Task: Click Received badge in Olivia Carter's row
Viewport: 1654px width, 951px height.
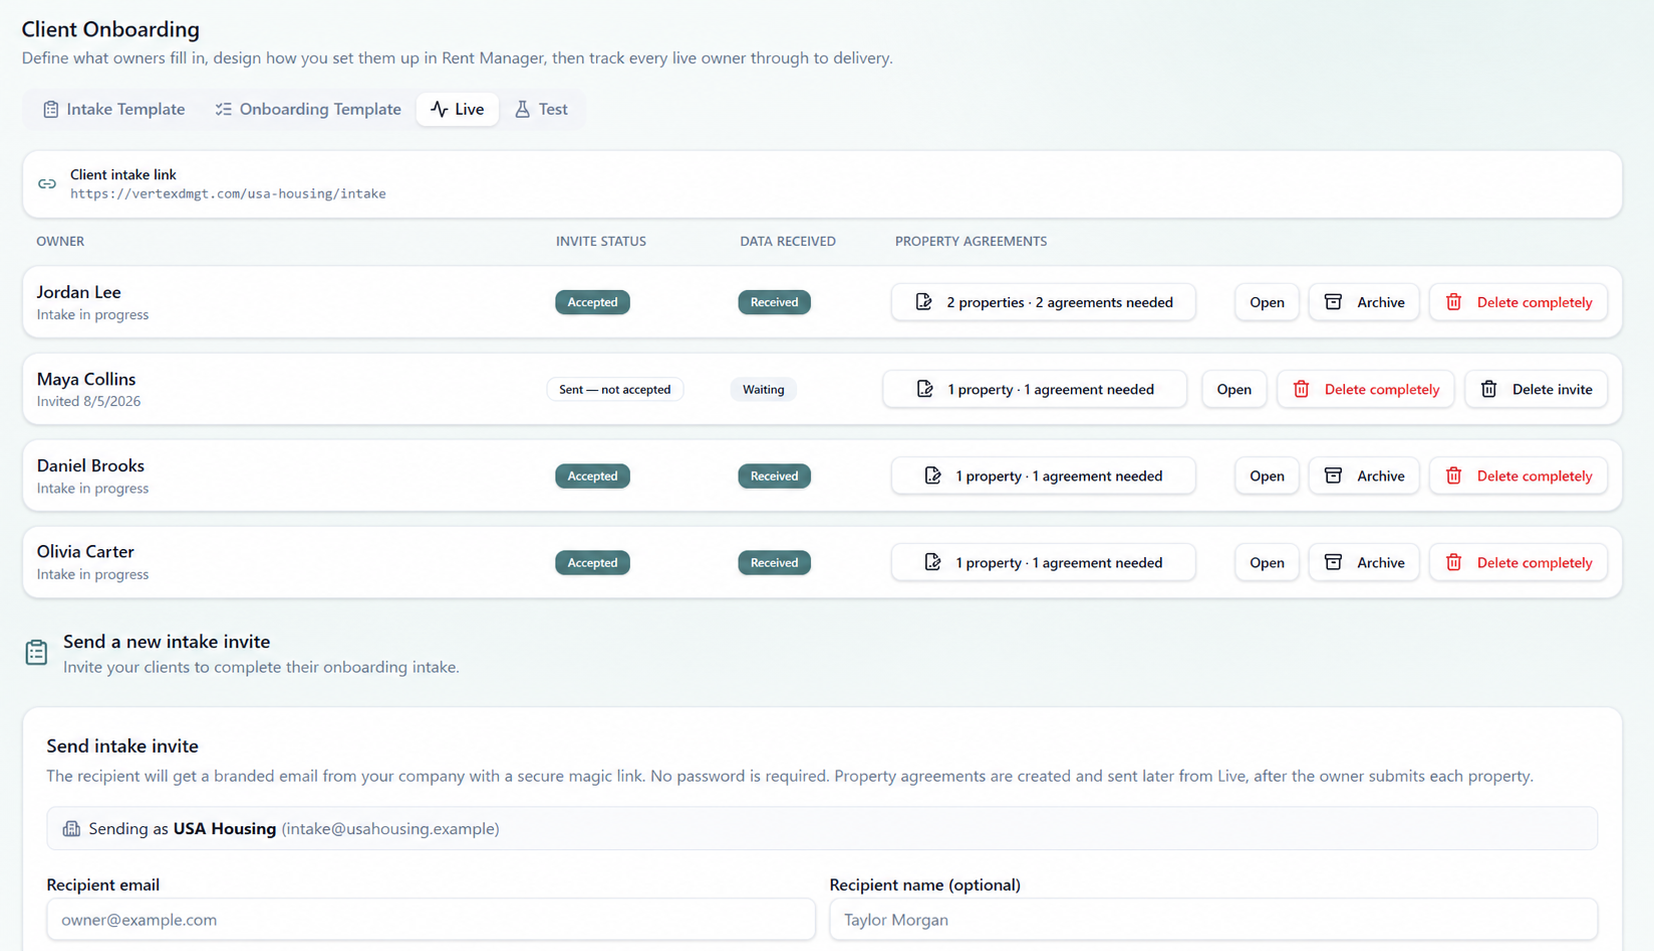Action: click(774, 562)
